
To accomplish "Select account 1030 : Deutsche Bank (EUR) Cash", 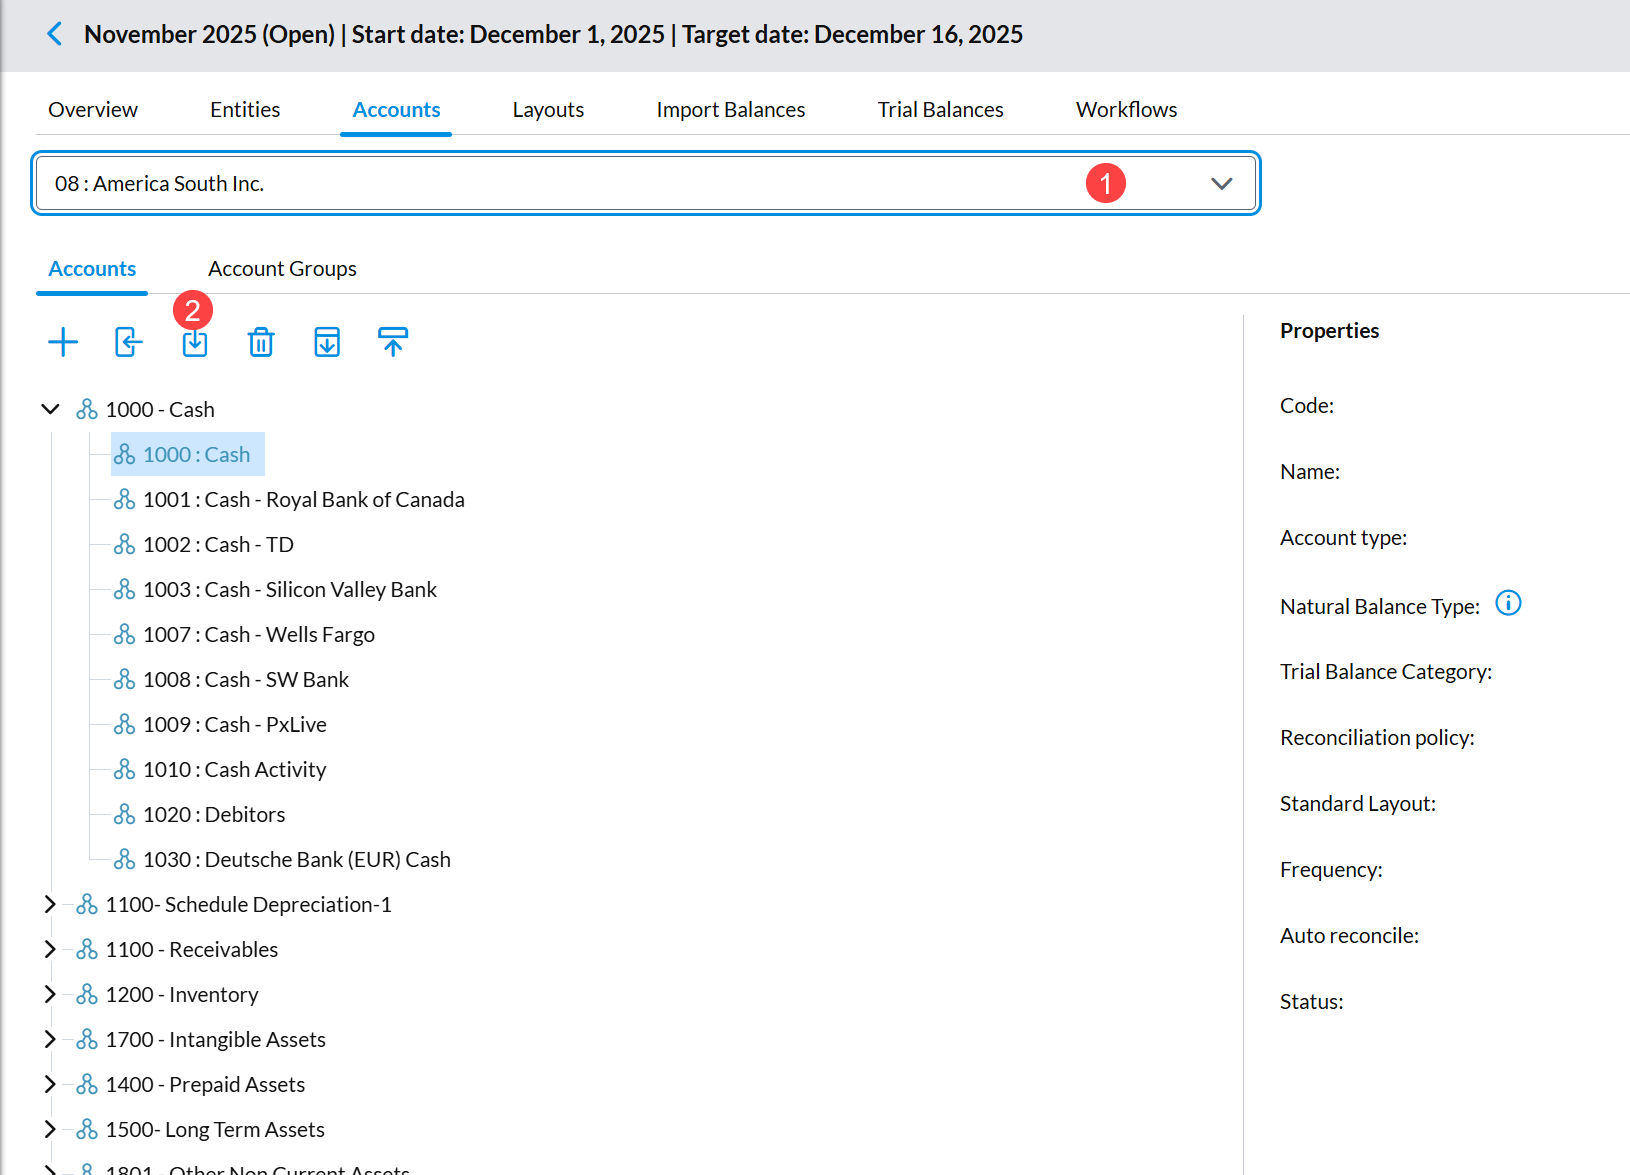I will 296,859.
